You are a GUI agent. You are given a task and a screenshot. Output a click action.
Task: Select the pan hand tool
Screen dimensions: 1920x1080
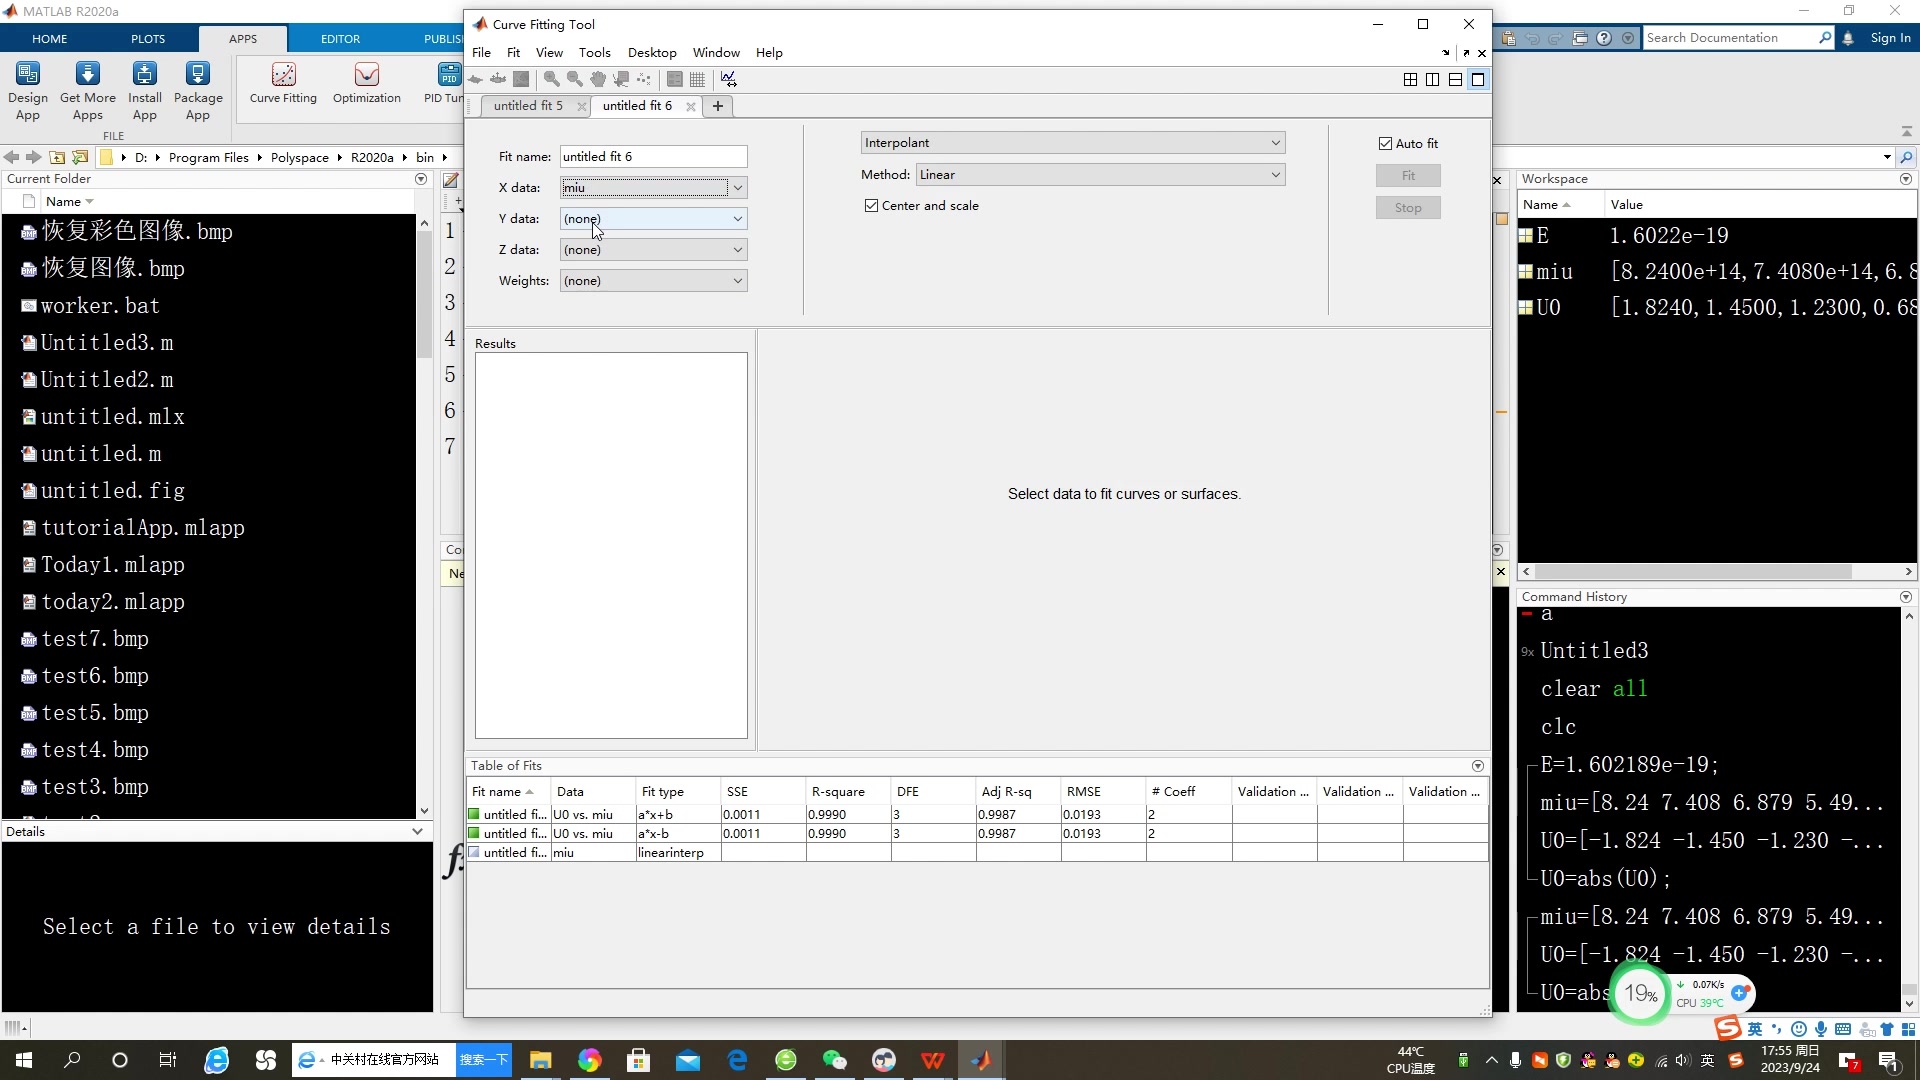(598, 79)
